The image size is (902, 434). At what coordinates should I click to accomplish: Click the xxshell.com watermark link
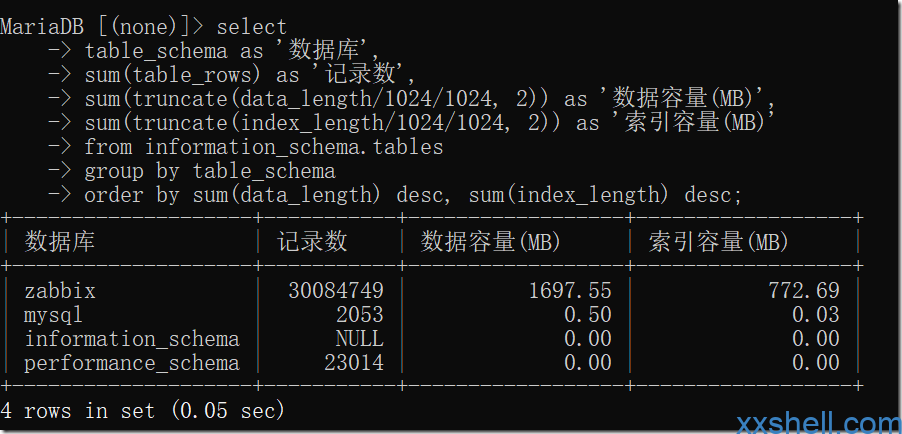click(819, 424)
